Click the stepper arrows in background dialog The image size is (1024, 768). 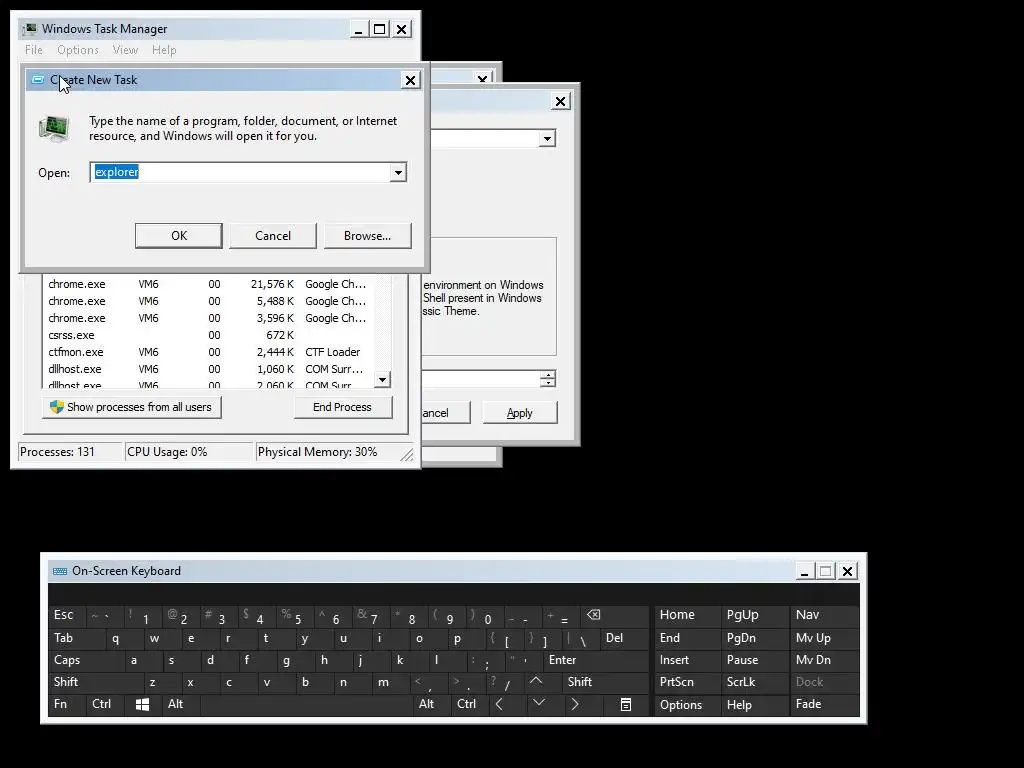point(548,379)
